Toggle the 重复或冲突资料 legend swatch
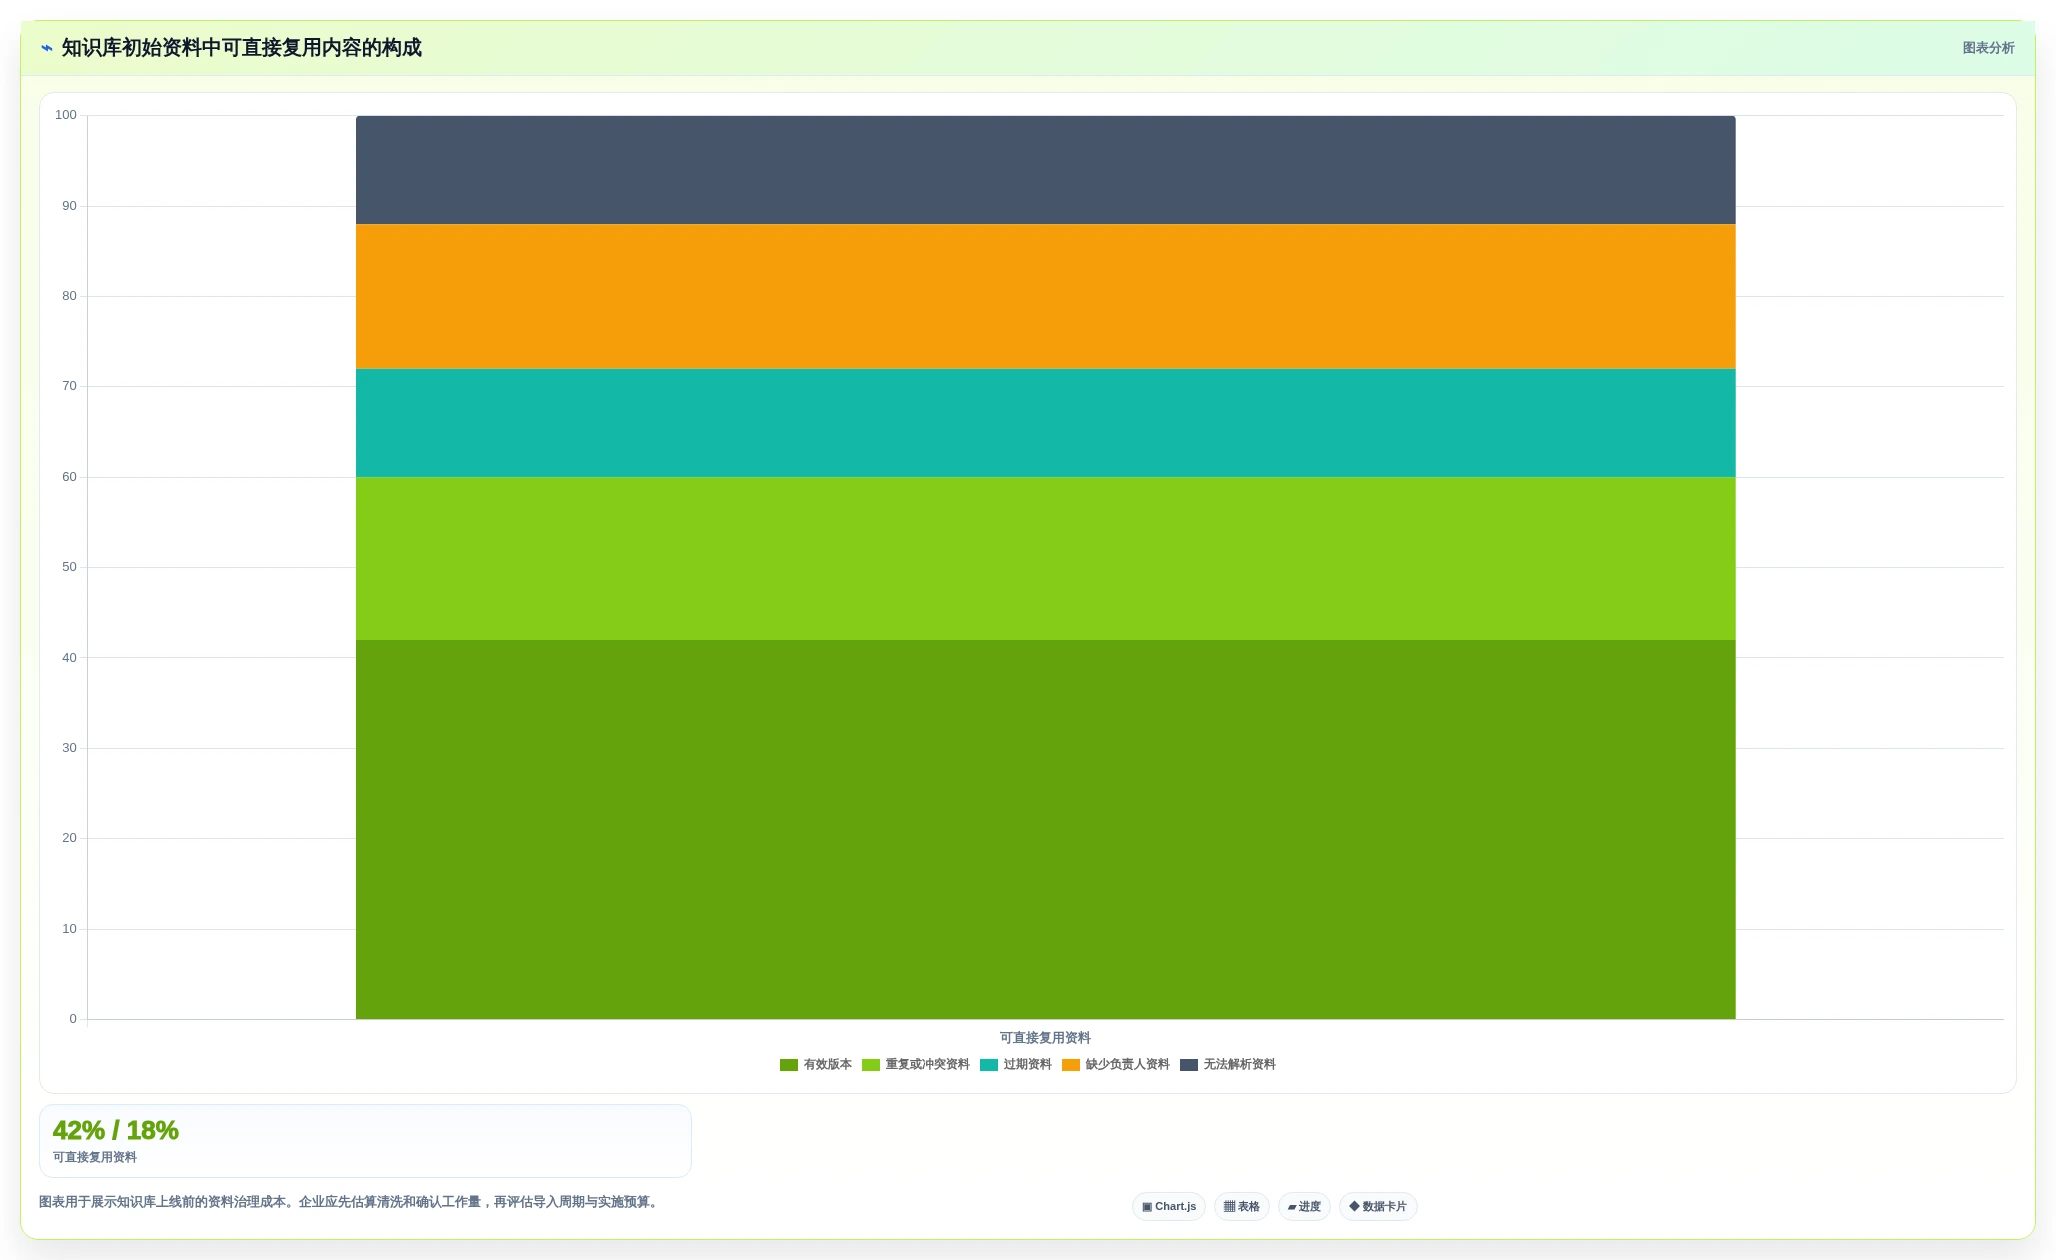The height and width of the screenshot is (1260, 2056). coord(871,1065)
